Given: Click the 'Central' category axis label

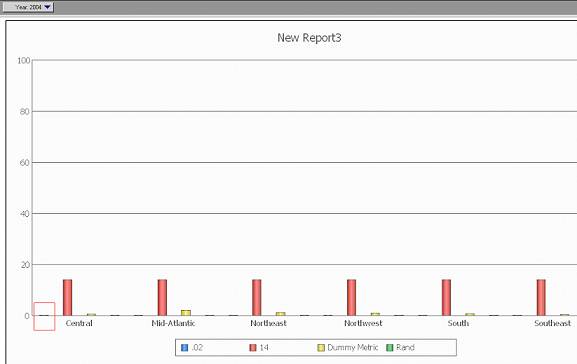Looking at the screenshot, I should [79, 323].
